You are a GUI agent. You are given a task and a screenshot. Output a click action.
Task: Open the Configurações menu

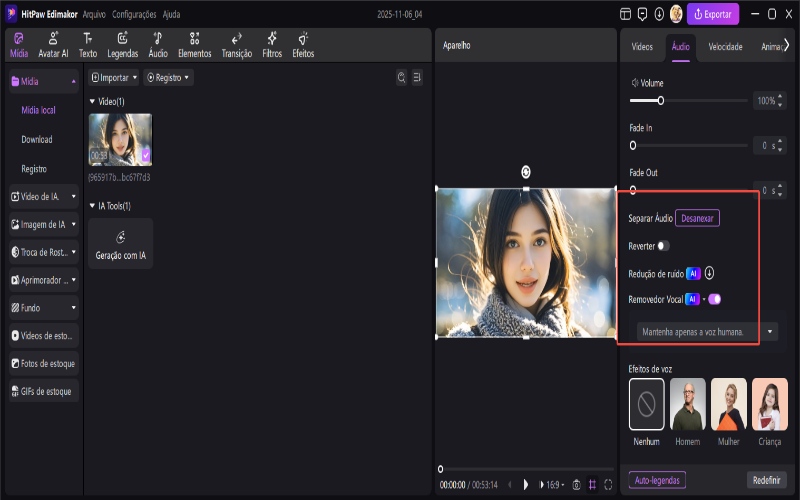pyautogui.click(x=133, y=15)
